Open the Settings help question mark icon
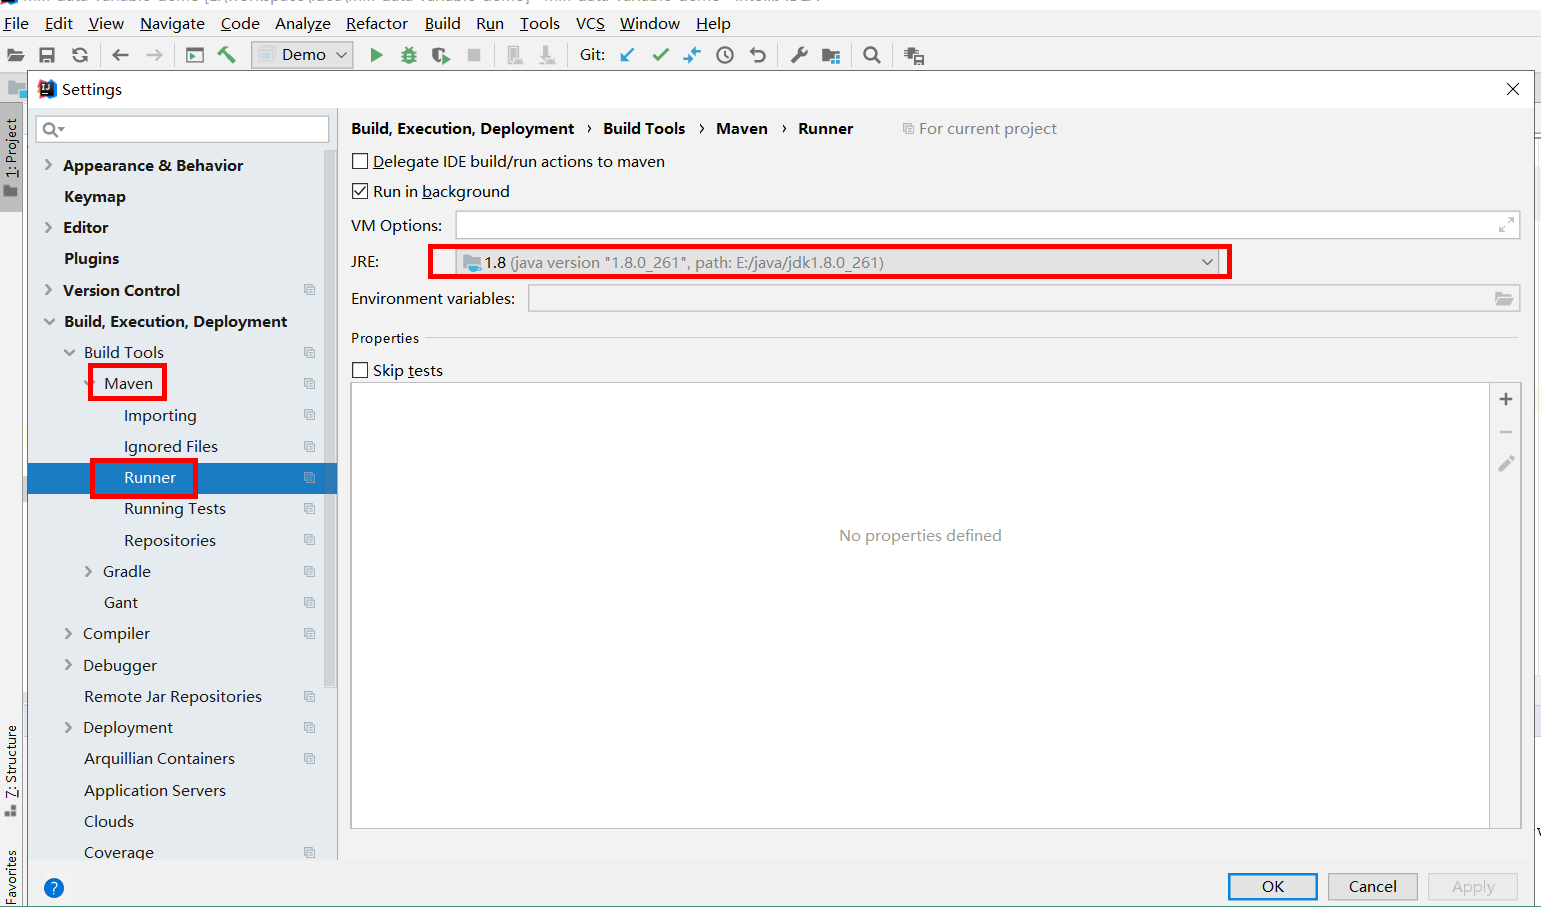 pyautogui.click(x=54, y=888)
